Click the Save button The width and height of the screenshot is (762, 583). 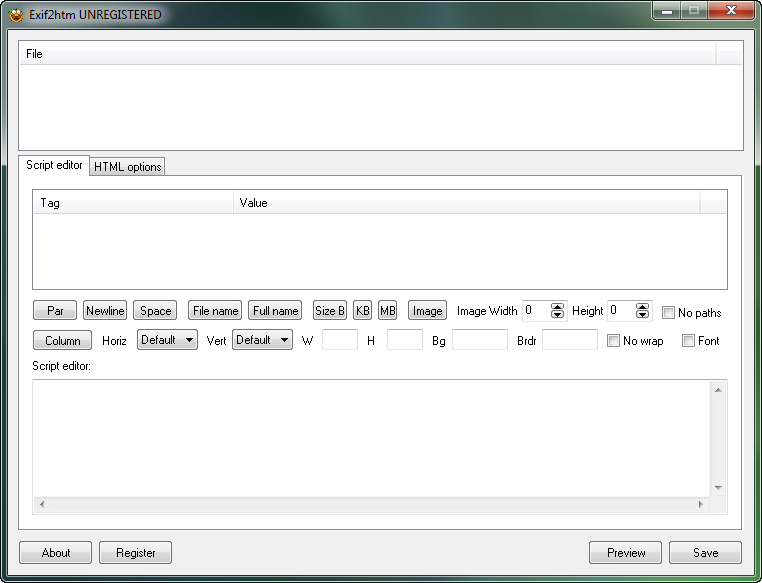pyautogui.click(x=705, y=552)
